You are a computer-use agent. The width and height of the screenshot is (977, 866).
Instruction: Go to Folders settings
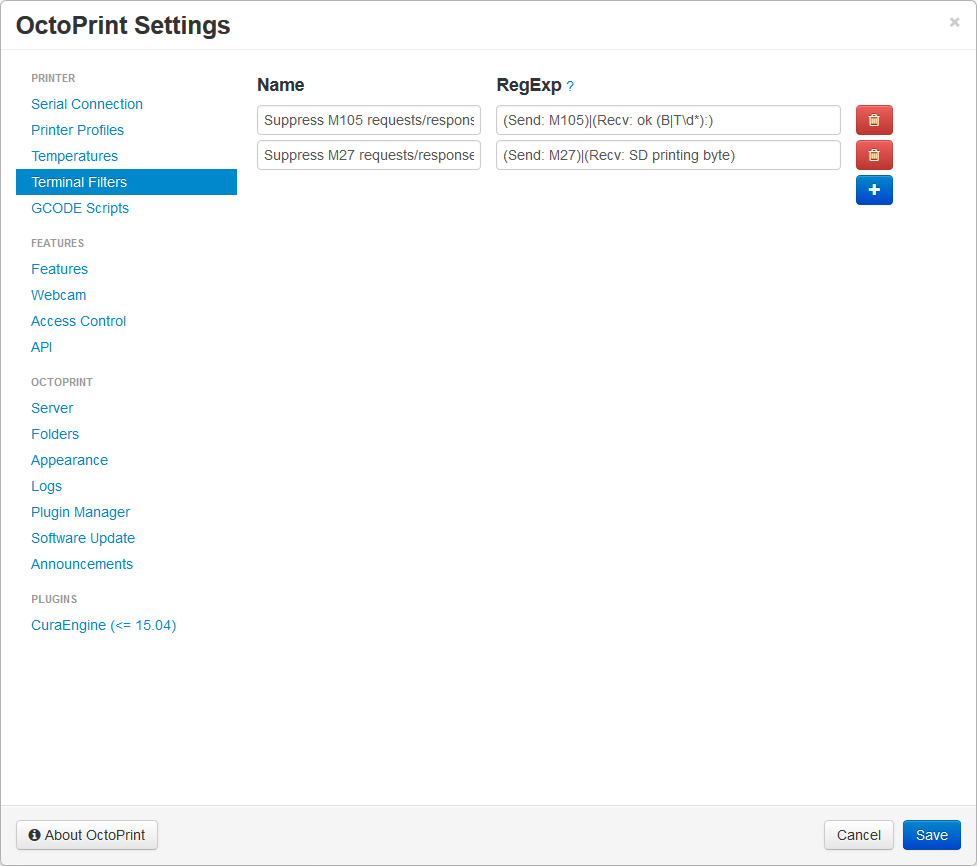coord(55,434)
